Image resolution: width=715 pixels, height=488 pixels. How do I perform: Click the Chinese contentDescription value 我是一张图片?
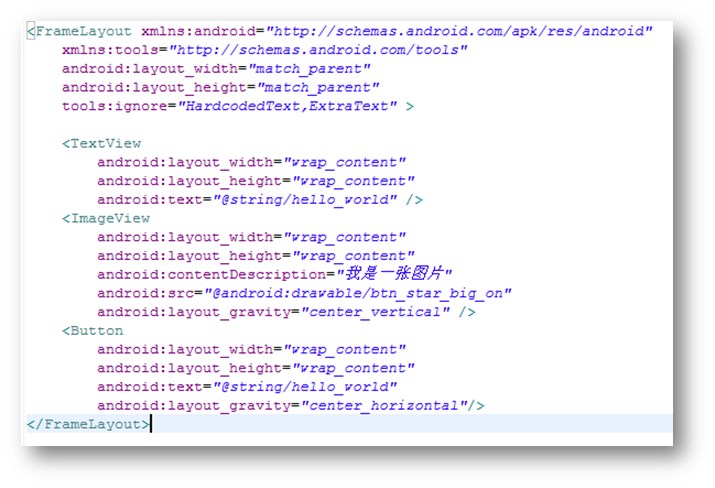tap(394, 274)
